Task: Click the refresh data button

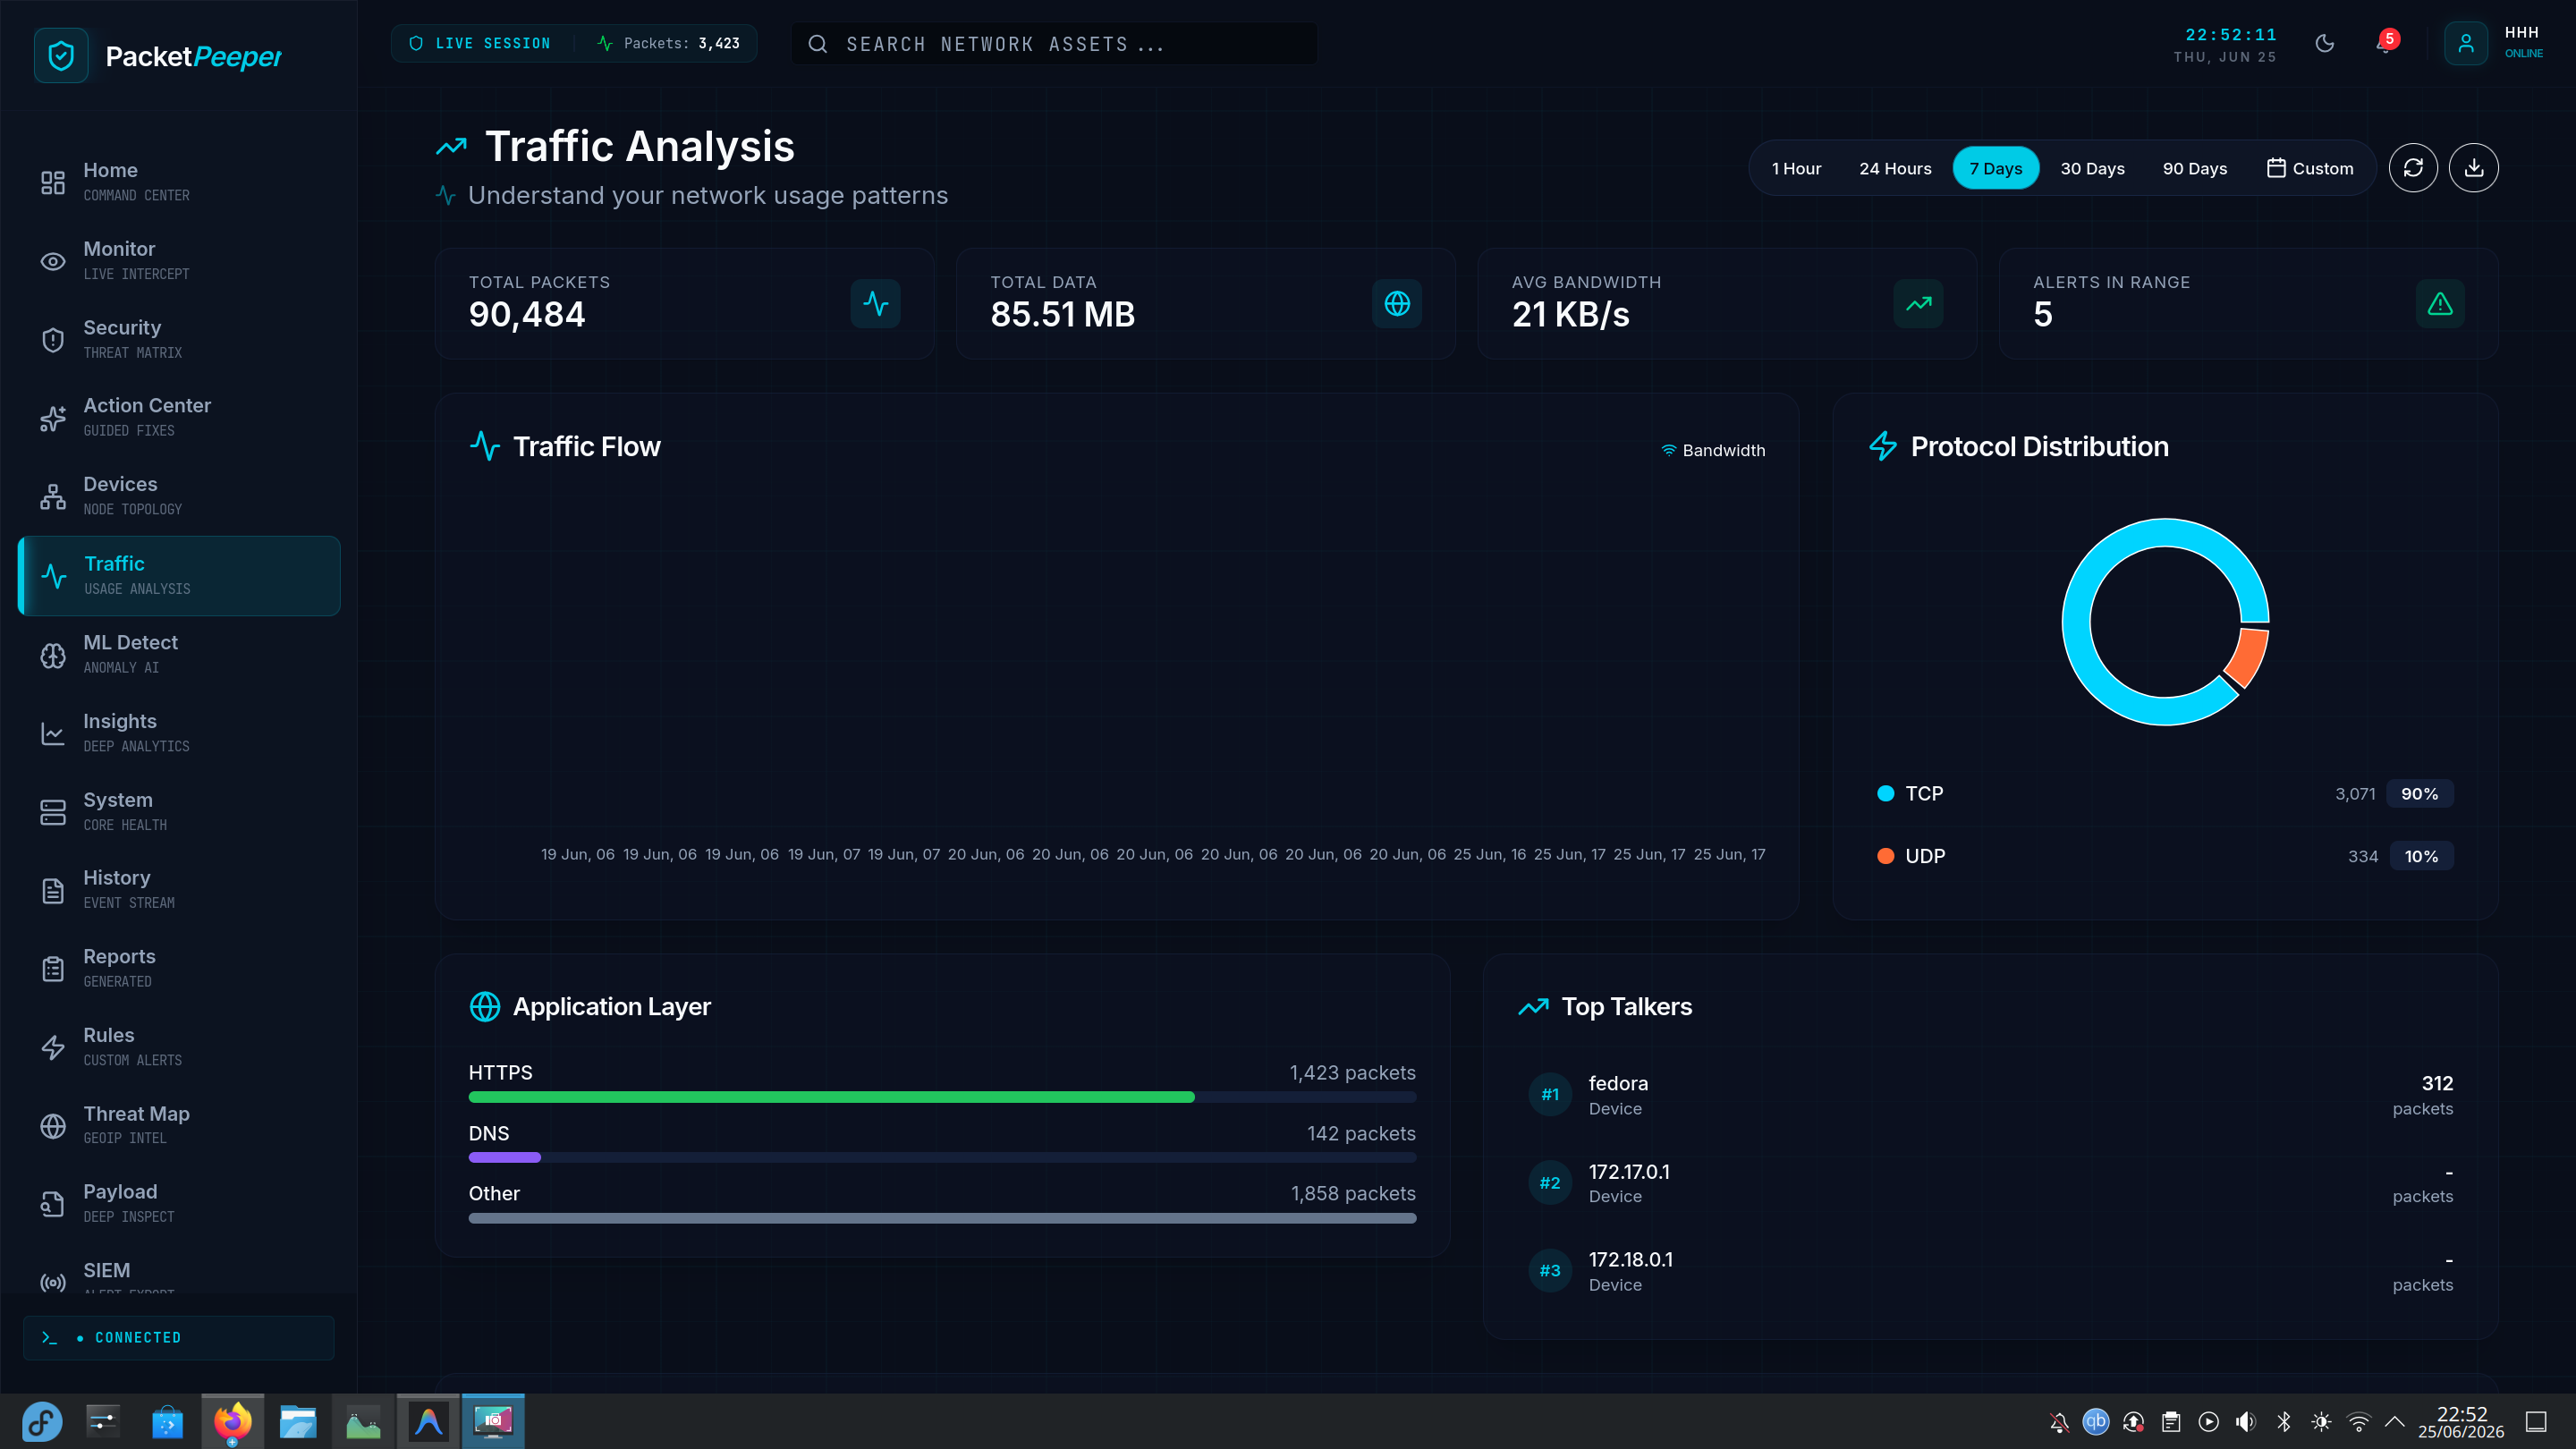Action: pos(2413,168)
